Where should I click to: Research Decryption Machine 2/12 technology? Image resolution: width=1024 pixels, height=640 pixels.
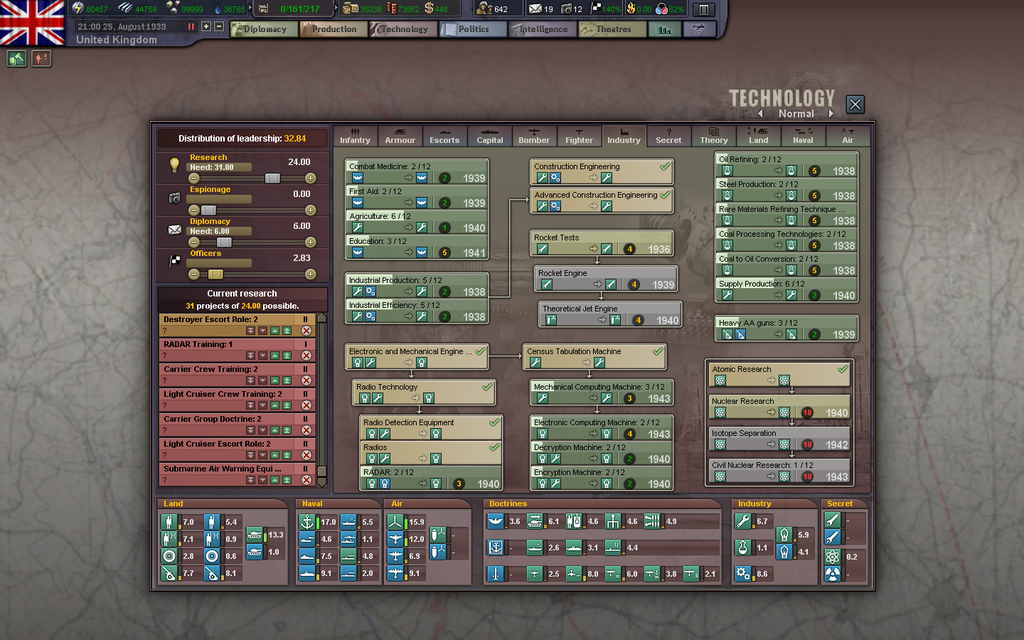(x=601, y=453)
